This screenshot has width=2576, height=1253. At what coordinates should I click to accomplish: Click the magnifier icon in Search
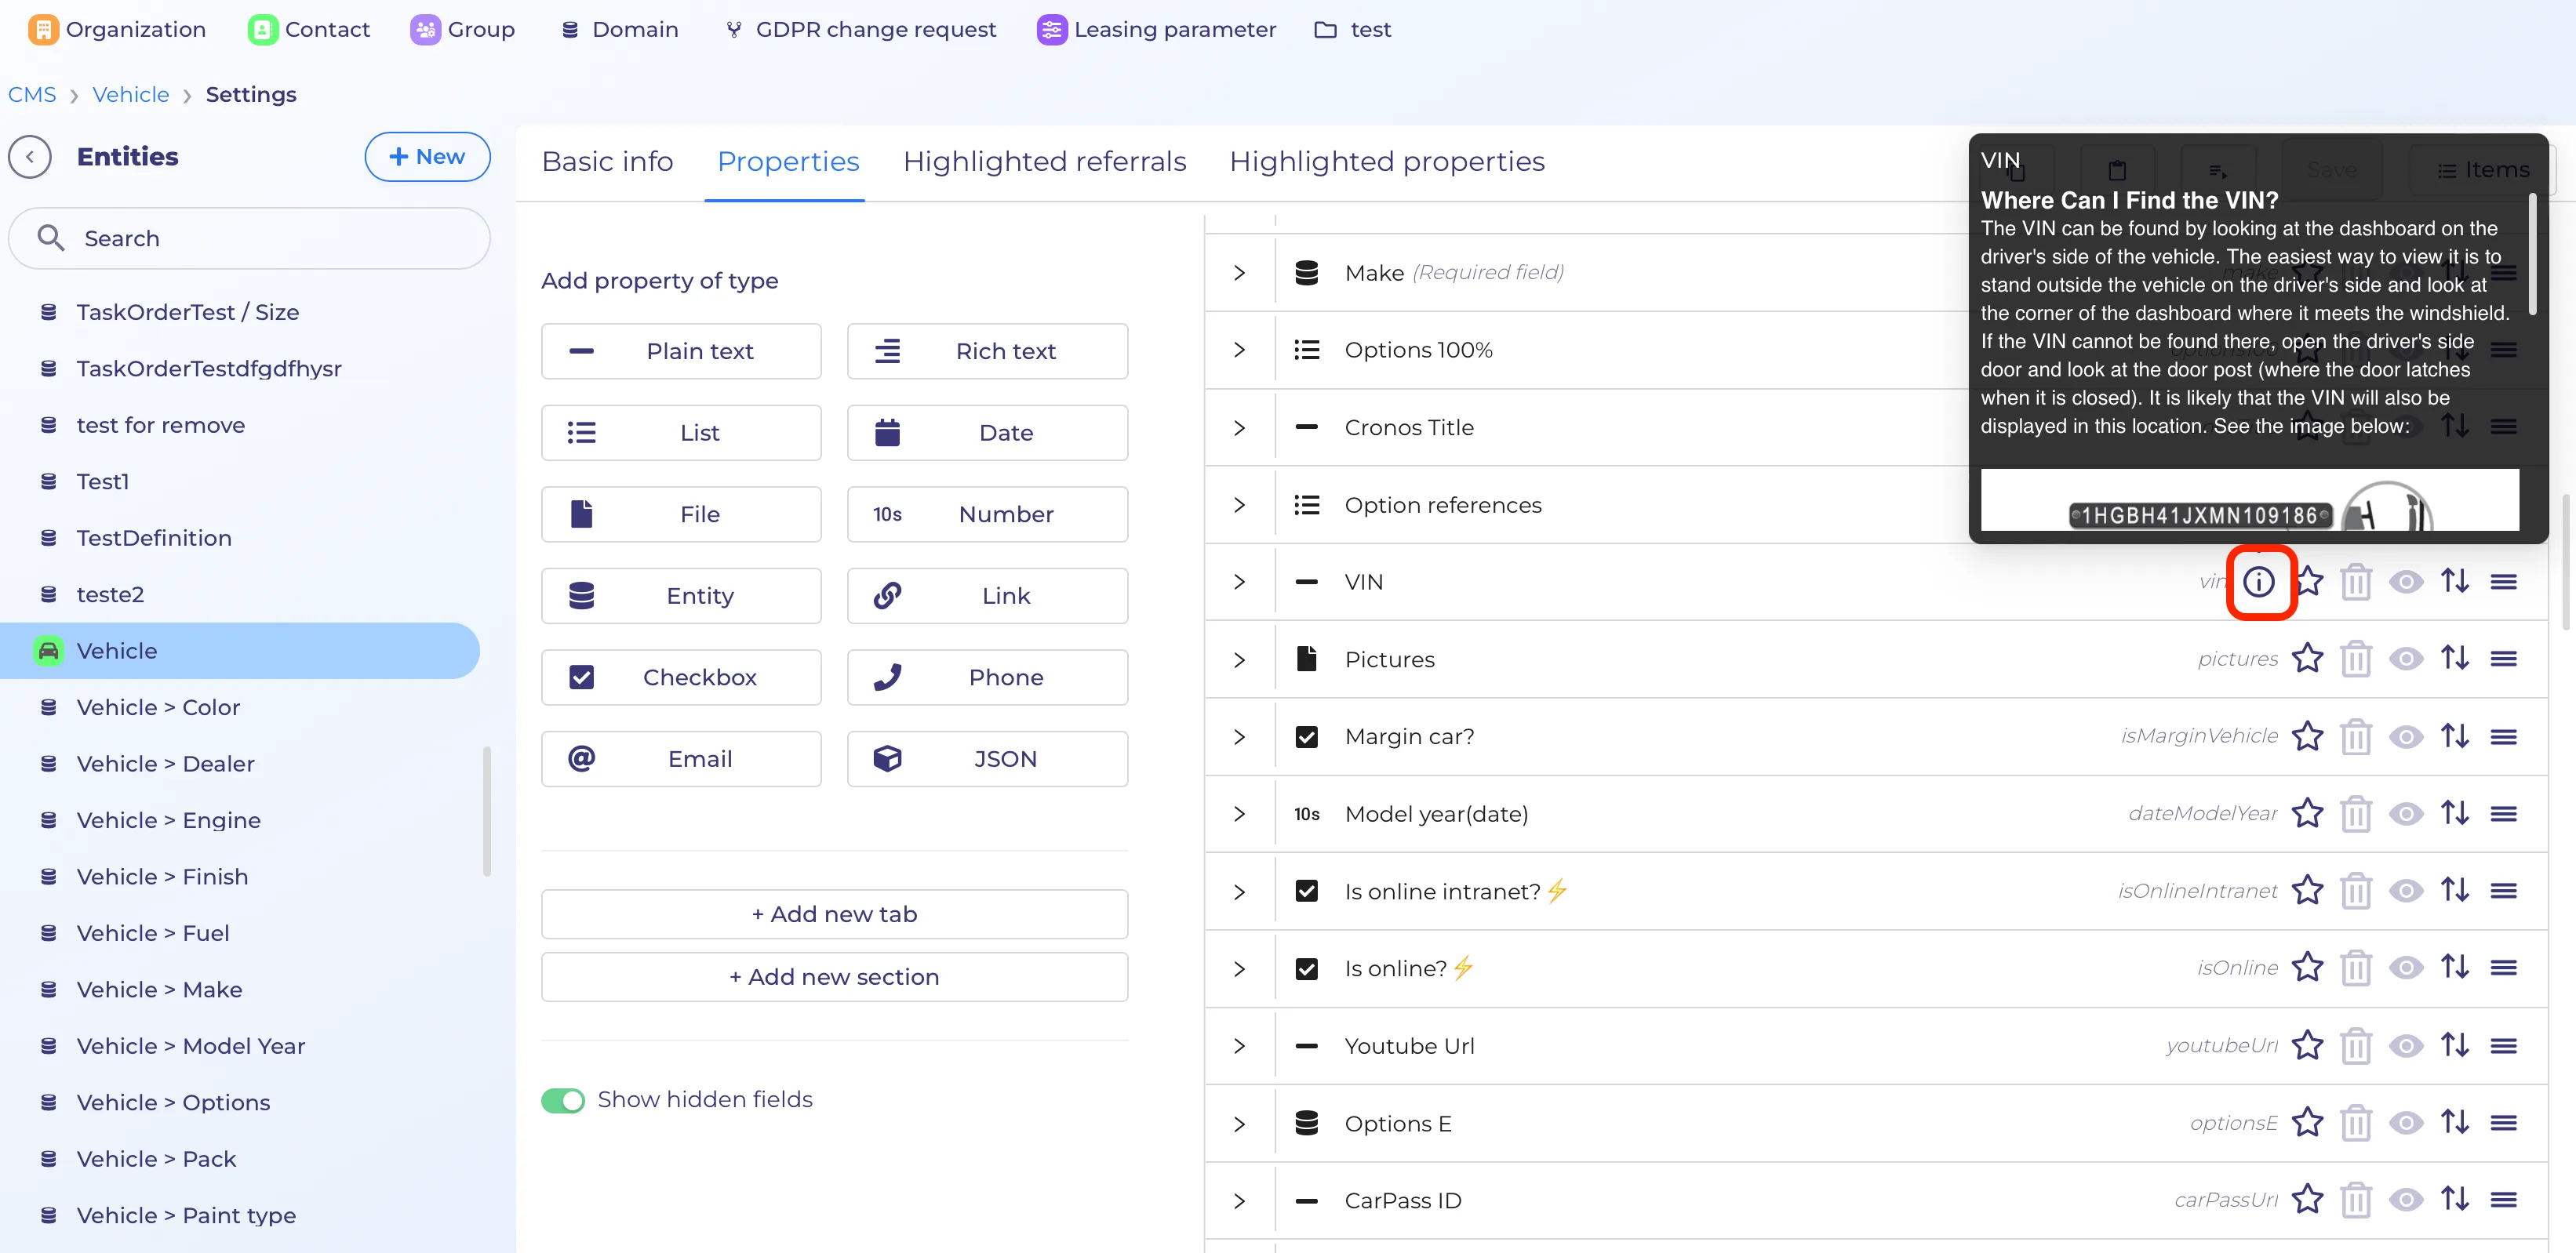50,238
